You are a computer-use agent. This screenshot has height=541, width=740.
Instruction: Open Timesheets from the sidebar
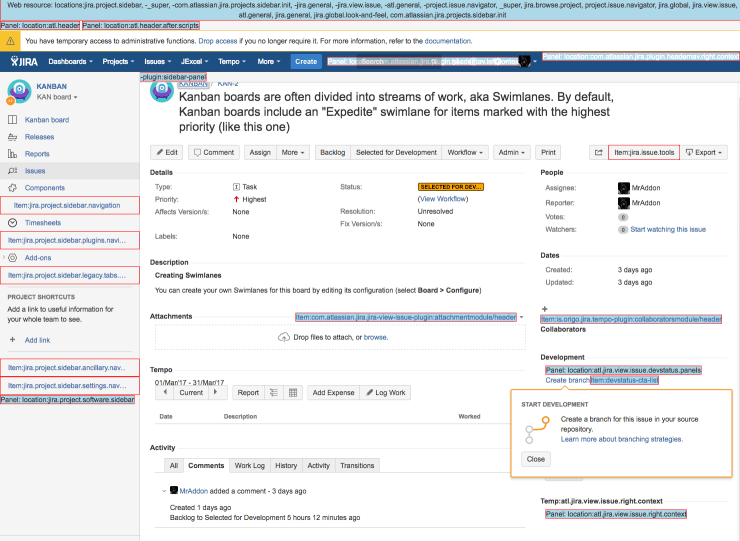(x=42, y=222)
